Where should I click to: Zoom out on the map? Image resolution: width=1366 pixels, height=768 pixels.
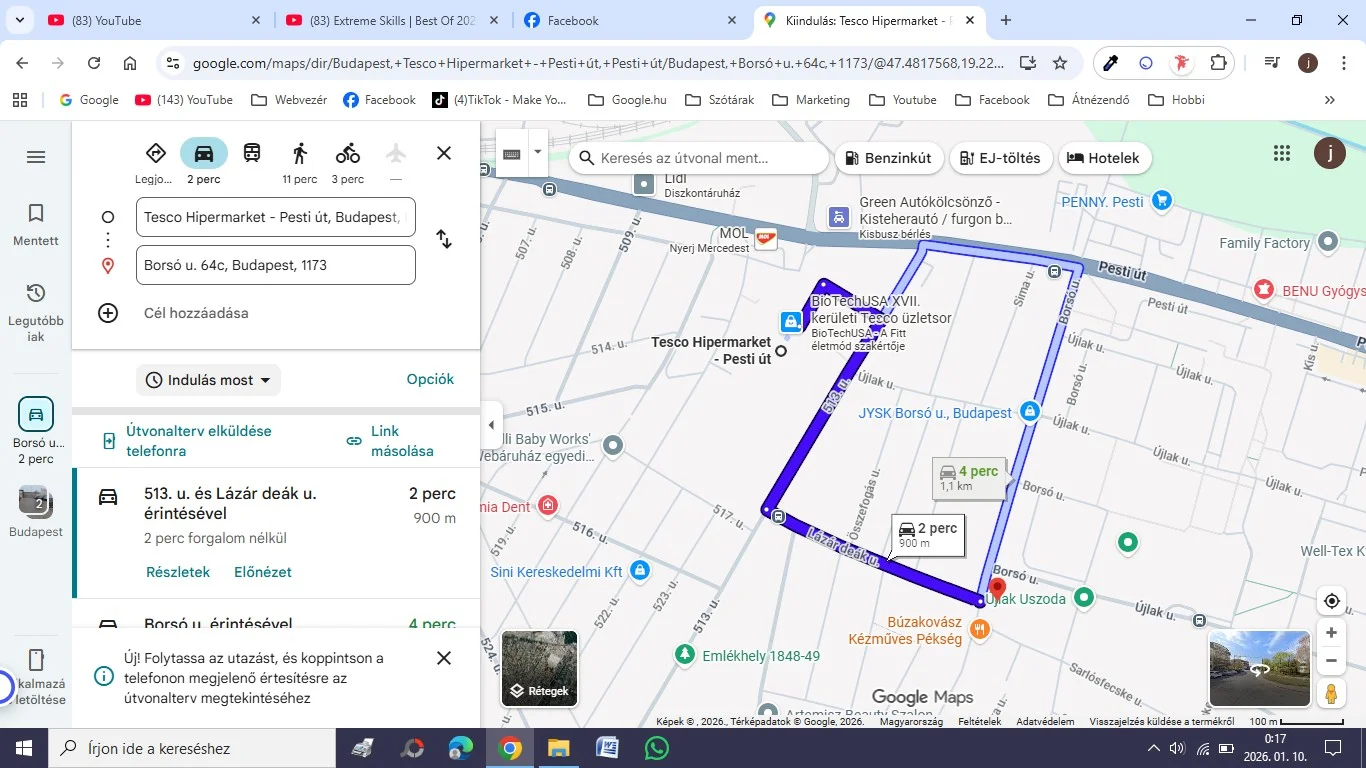coord(1331,660)
